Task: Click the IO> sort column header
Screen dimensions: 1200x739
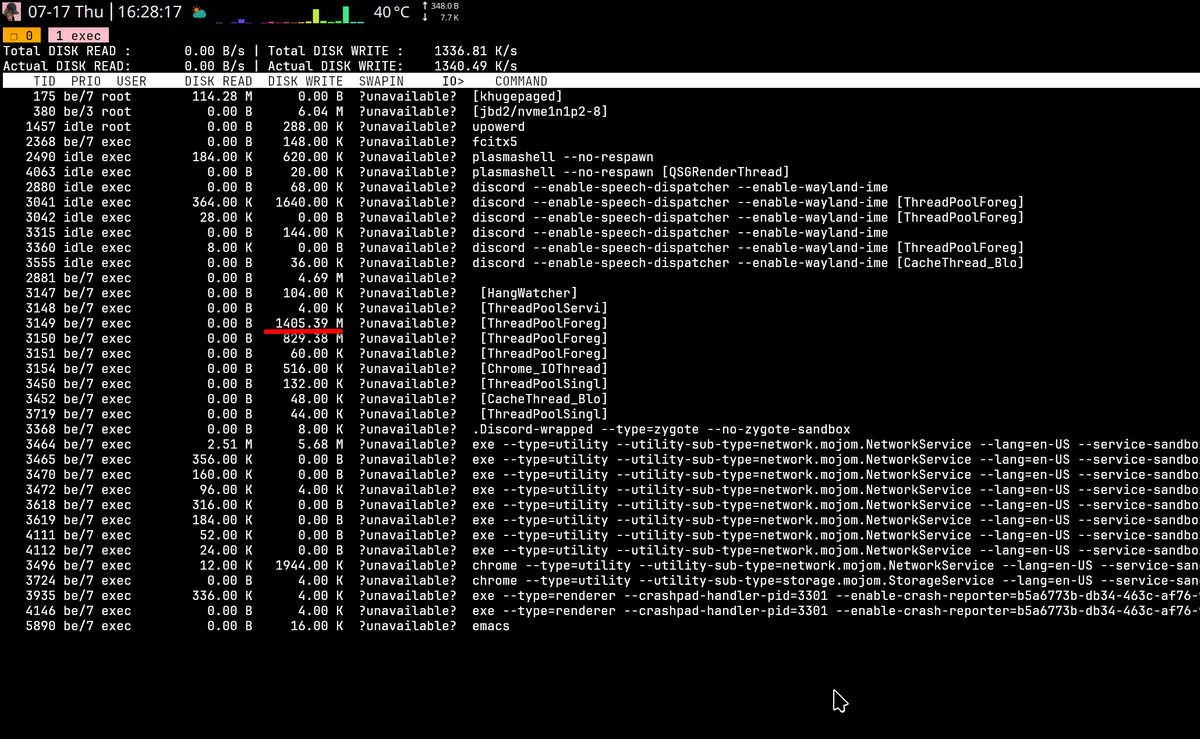Action: [453, 81]
